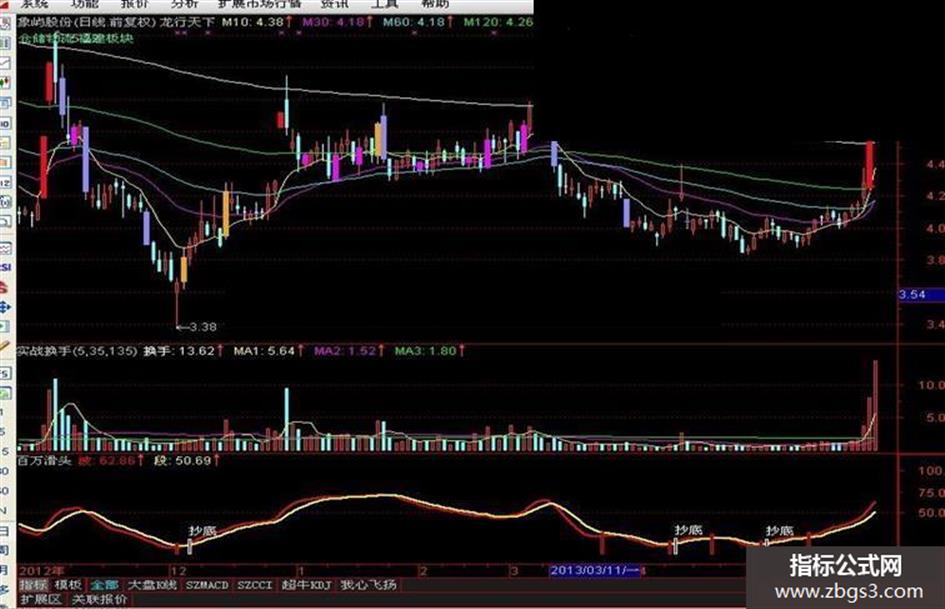Click the 龙行天下 indicator name
Image resolution: width=945 pixels, height=609 pixels.
[187, 22]
